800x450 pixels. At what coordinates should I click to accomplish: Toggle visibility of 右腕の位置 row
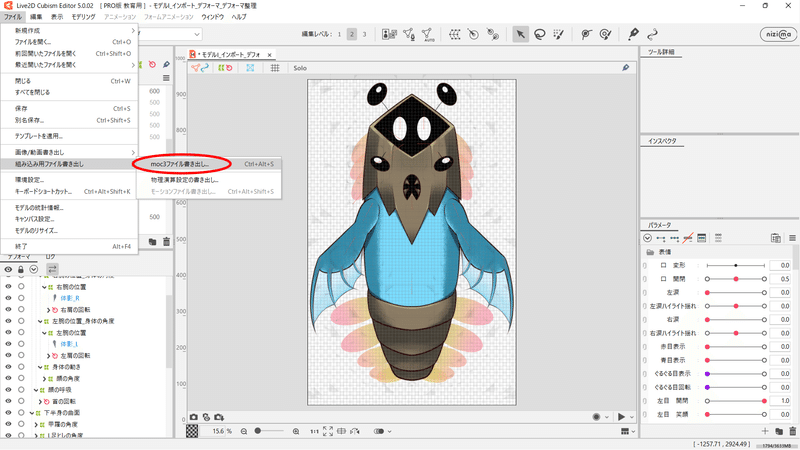click(8, 287)
